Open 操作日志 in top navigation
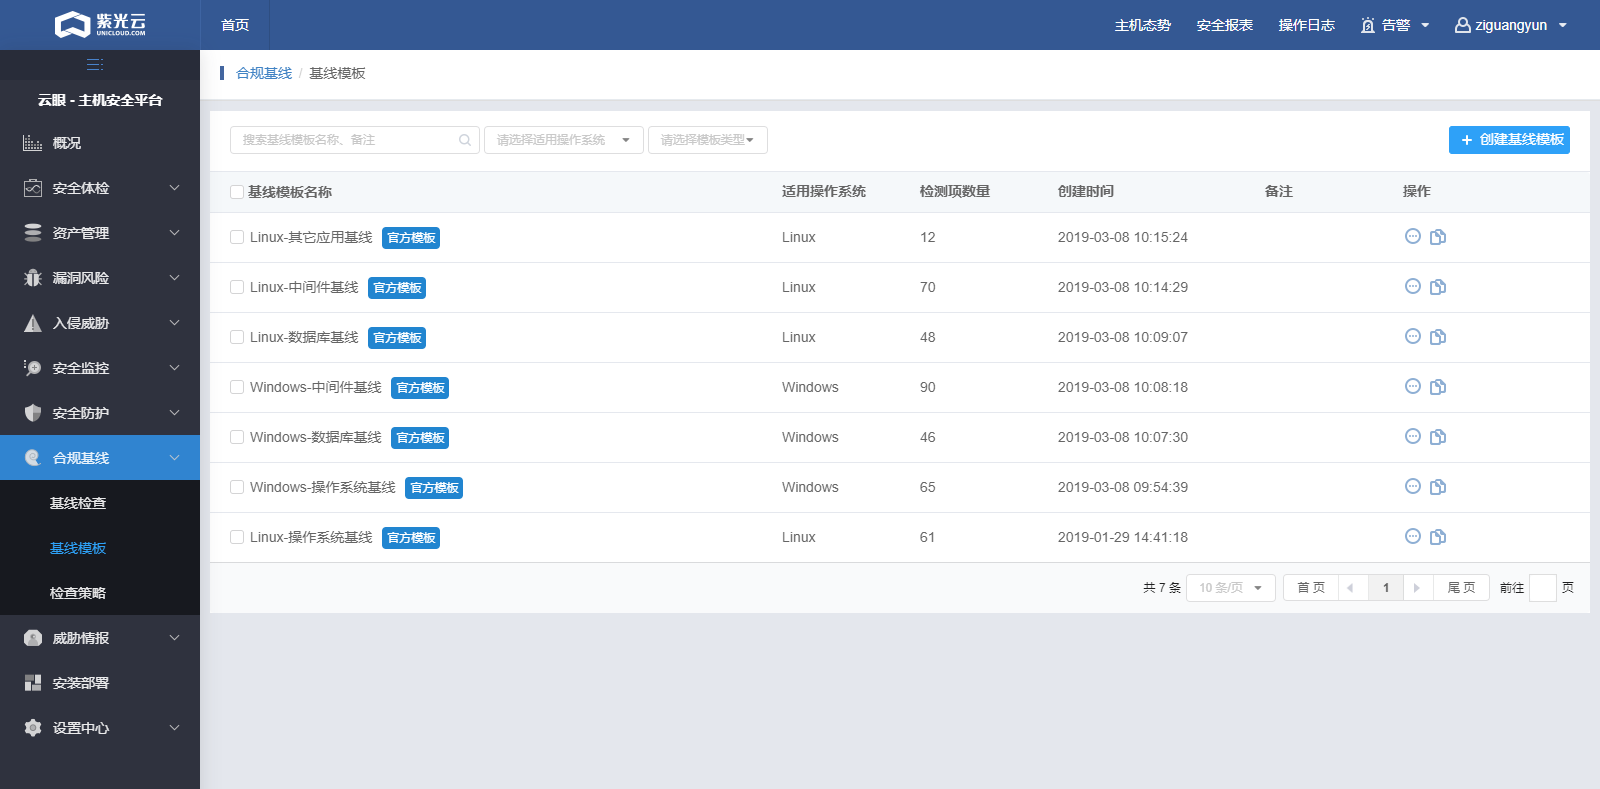 (1307, 25)
